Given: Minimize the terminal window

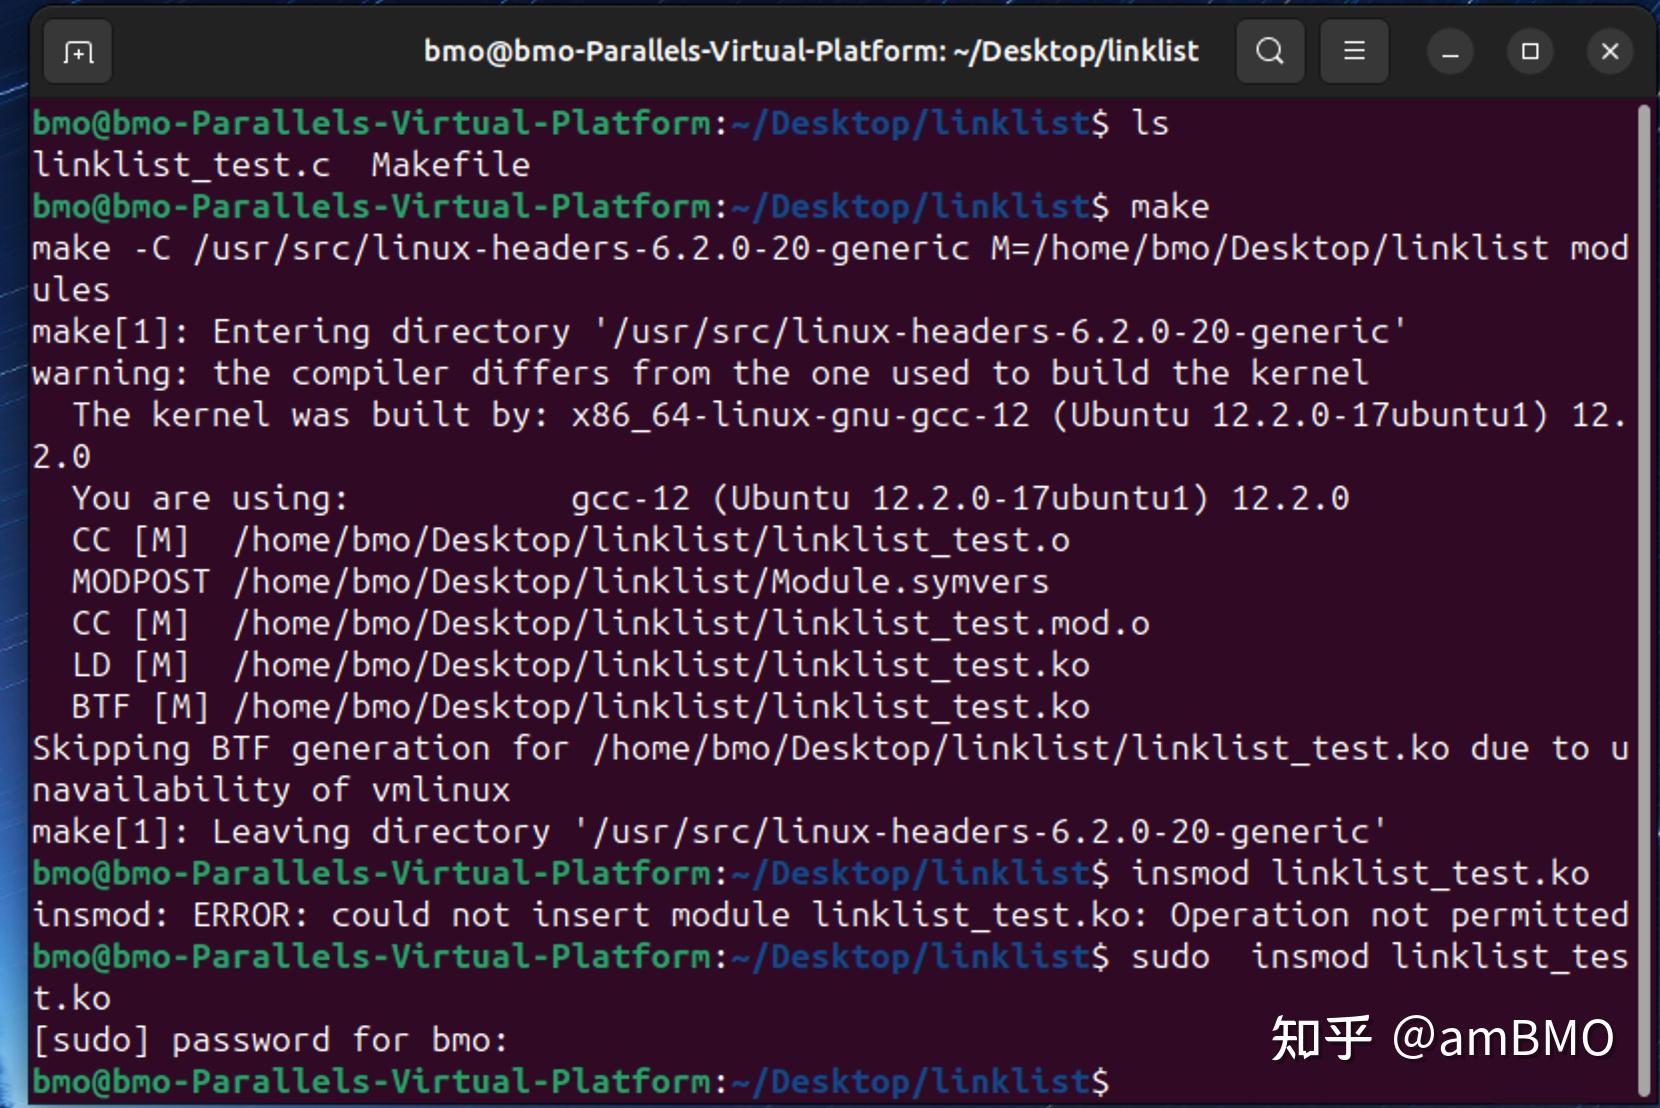Looking at the screenshot, I should [1451, 52].
